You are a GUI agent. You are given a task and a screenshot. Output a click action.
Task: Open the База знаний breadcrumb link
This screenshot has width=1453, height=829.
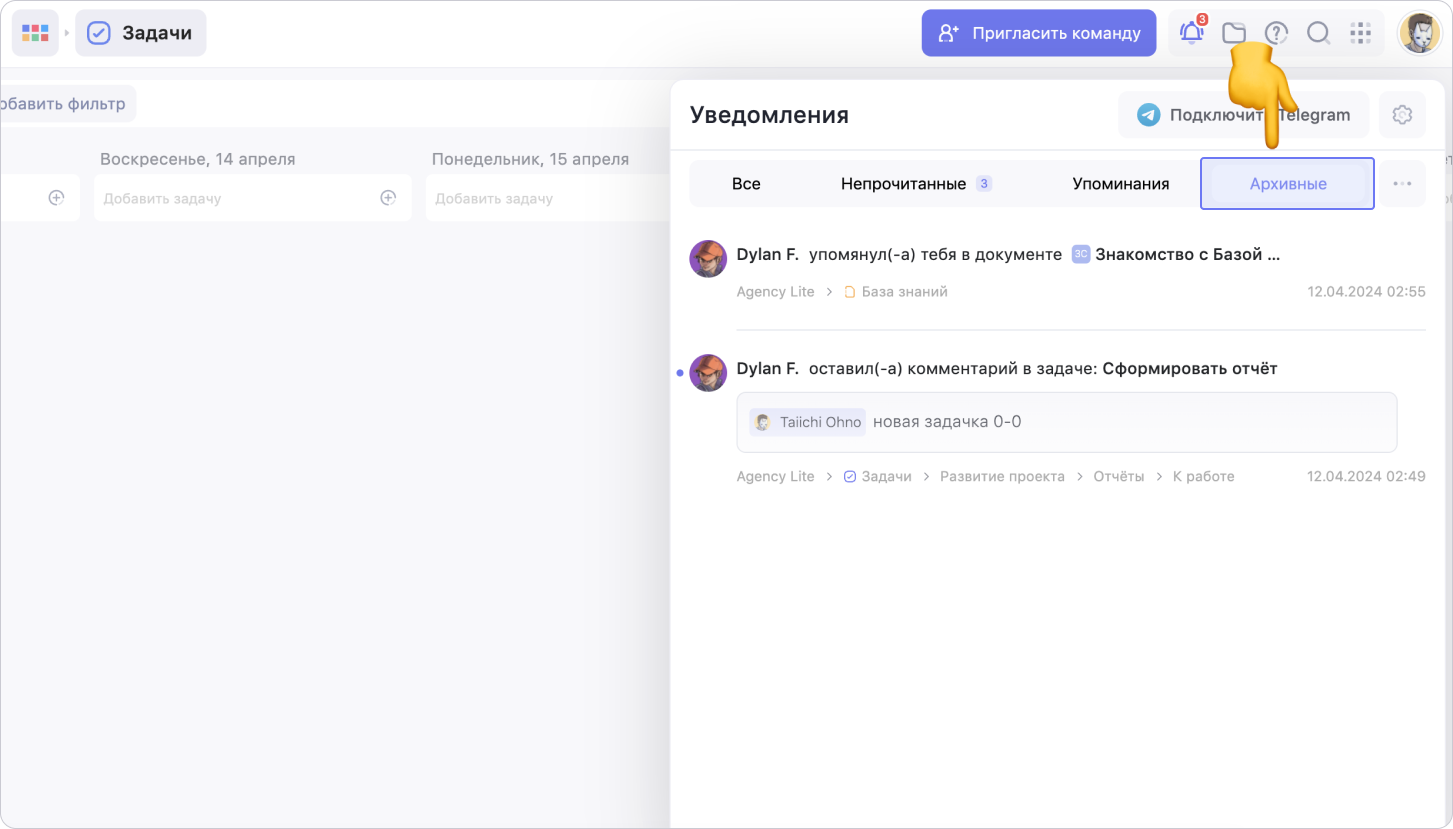click(903, 292)
